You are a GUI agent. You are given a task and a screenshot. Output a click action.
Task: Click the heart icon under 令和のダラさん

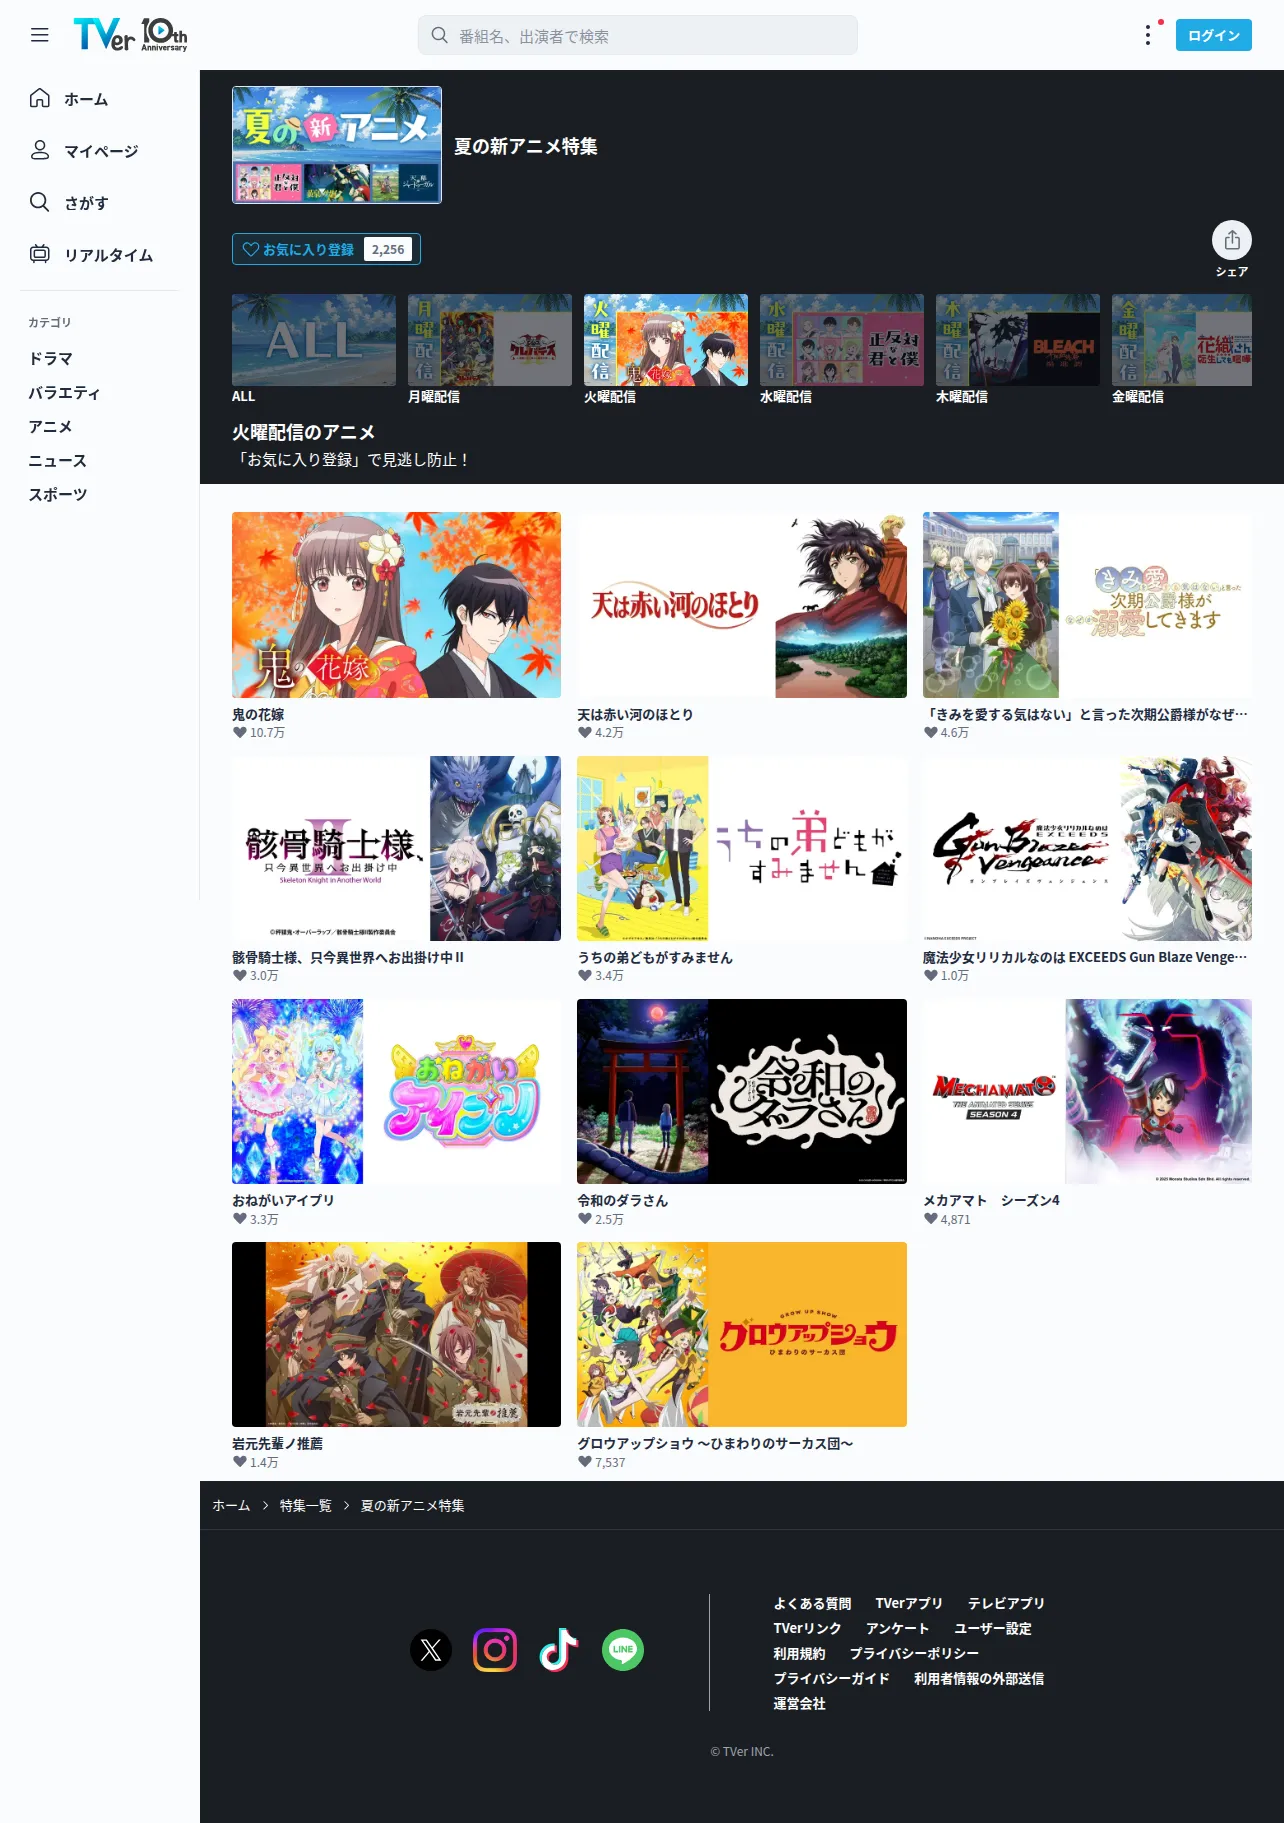coord(585,1219)
